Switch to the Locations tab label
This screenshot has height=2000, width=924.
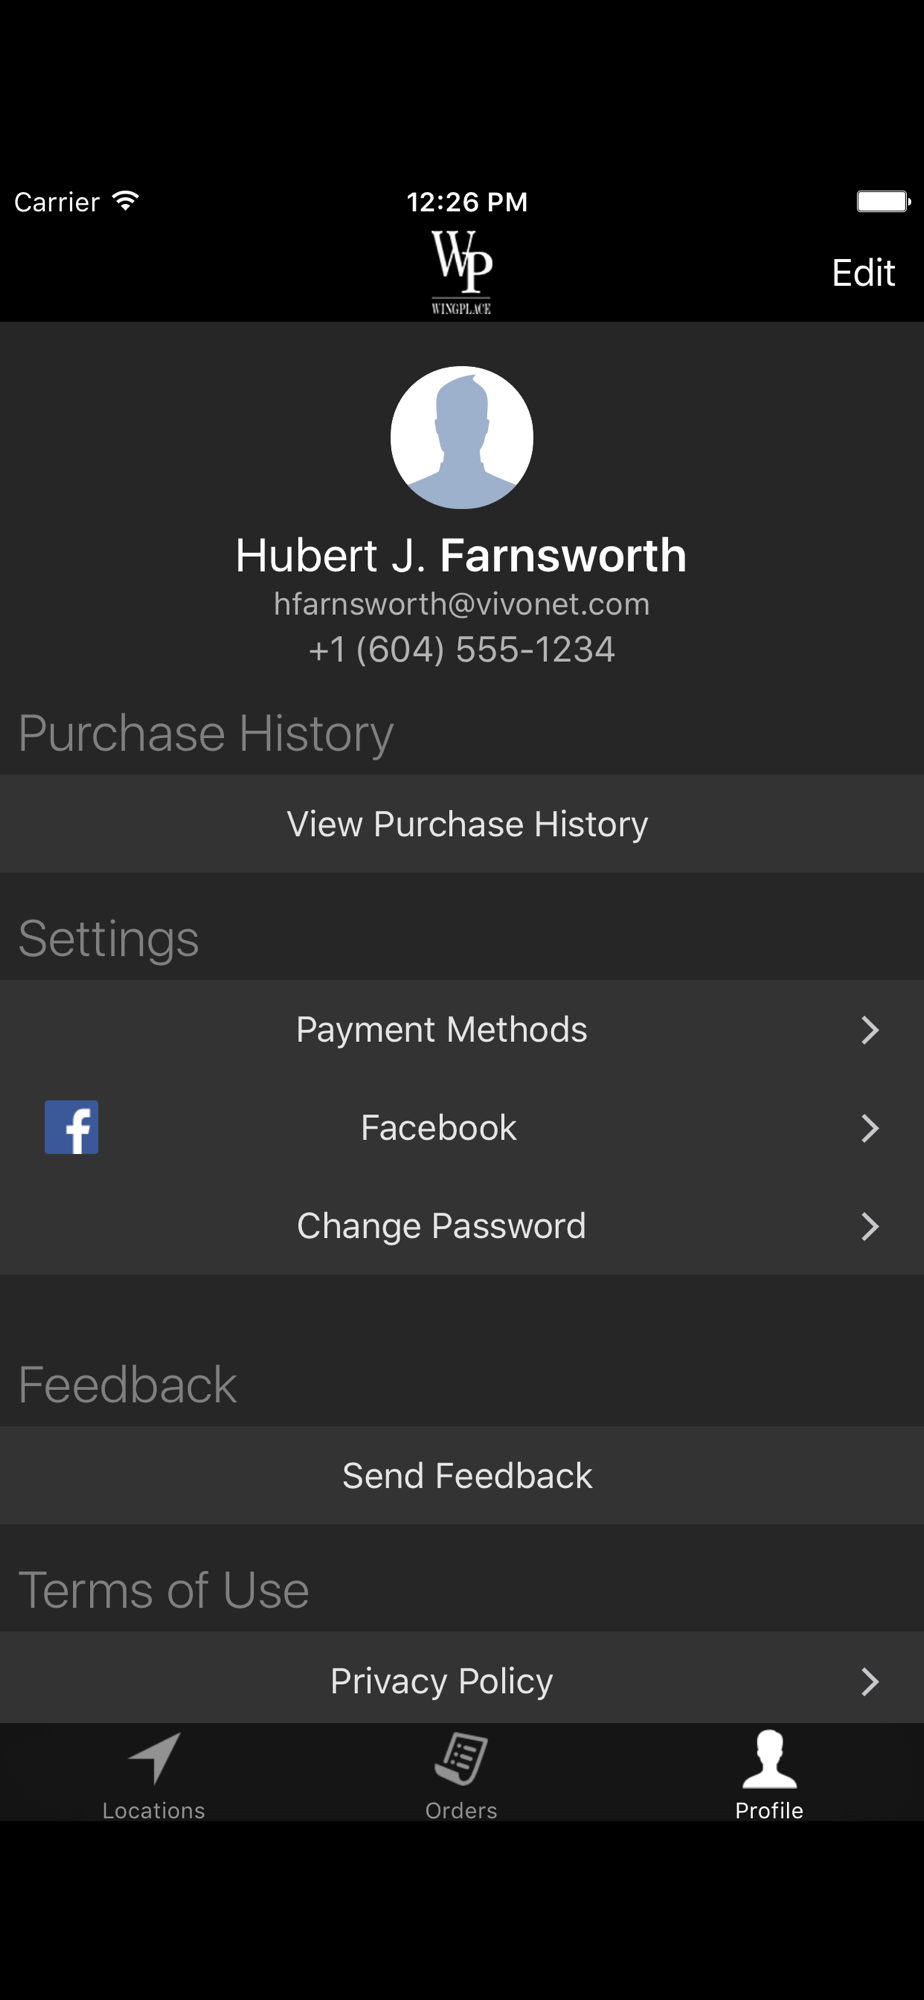click(x=154, y=1810)
